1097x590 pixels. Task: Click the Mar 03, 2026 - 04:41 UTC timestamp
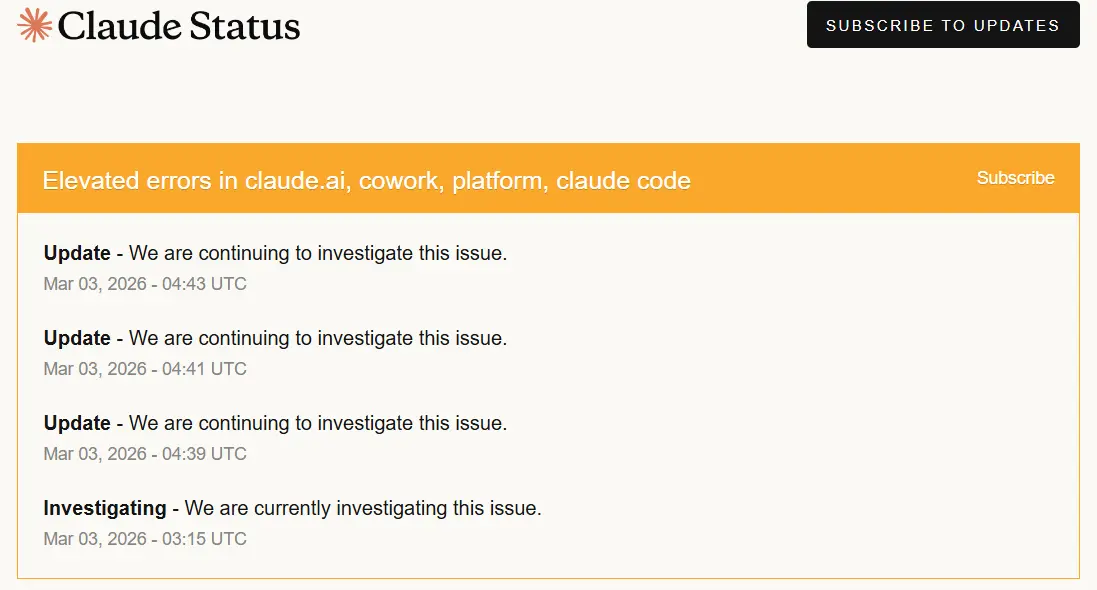point(145,369)
